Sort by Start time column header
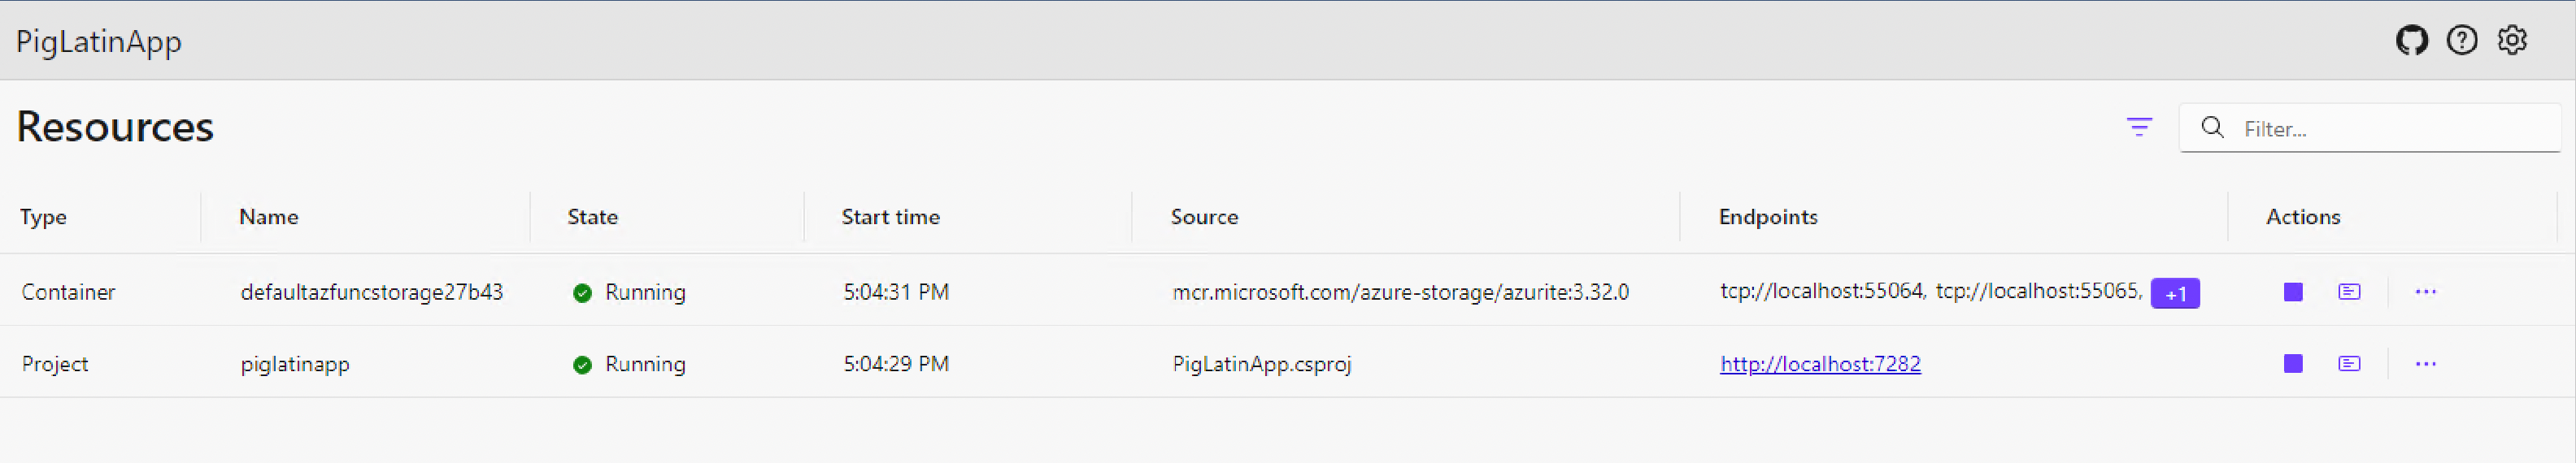Viewport: 2576px width, 463px height. click(x=891, y=217)
